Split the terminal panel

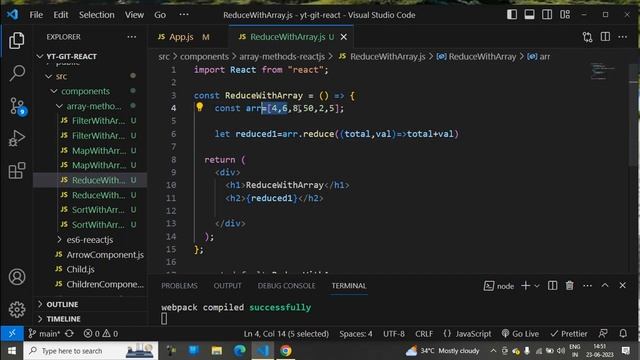pyautogui.click(x=552, y=286)
